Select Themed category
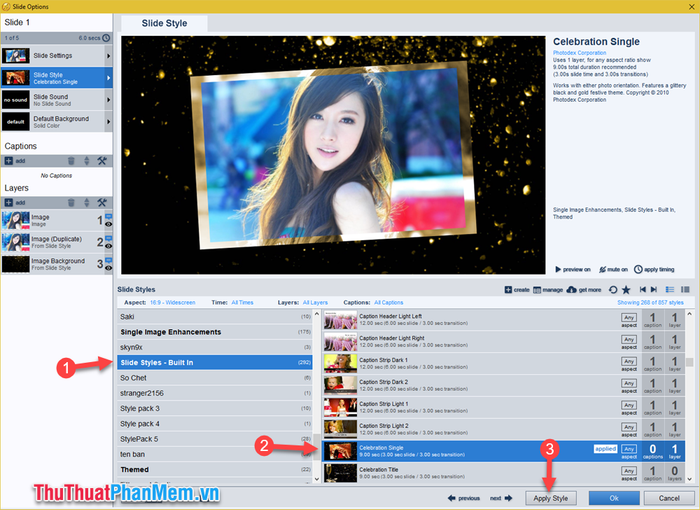Screen dimensions: 700x510 click(x=215, y=469)
